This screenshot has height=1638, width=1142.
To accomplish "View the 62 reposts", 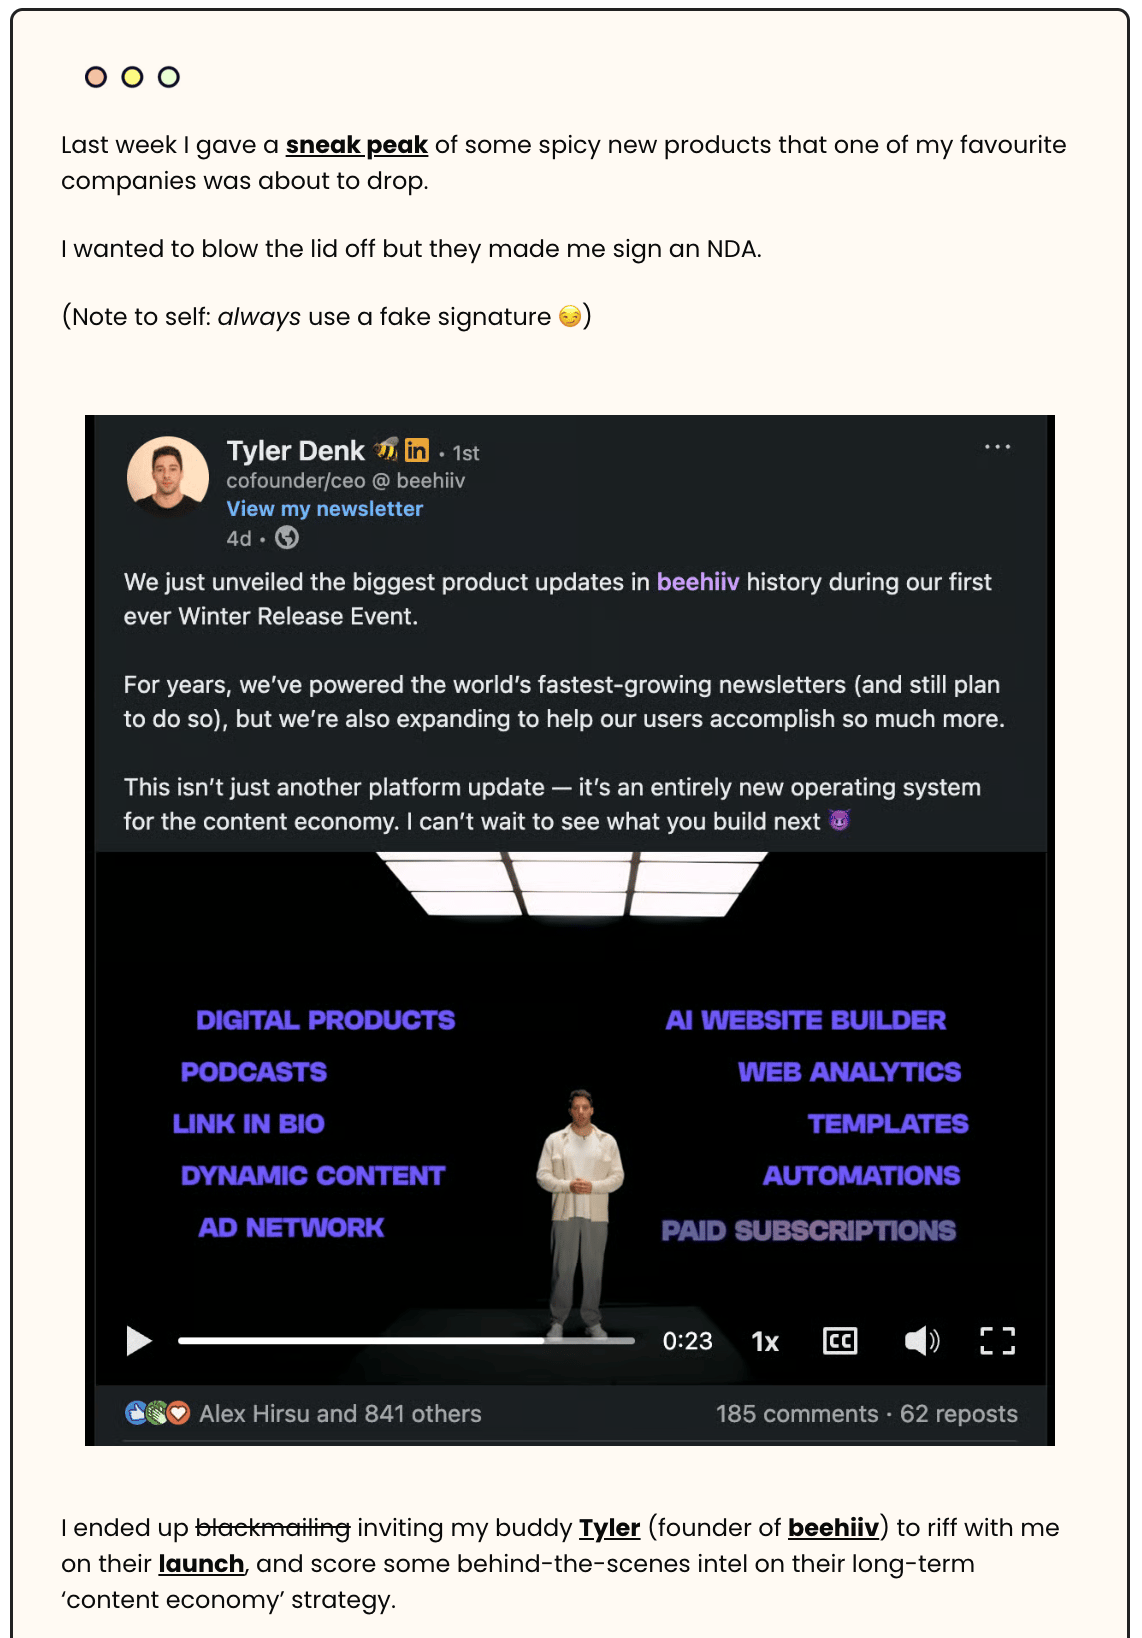I will [959, 1413].
